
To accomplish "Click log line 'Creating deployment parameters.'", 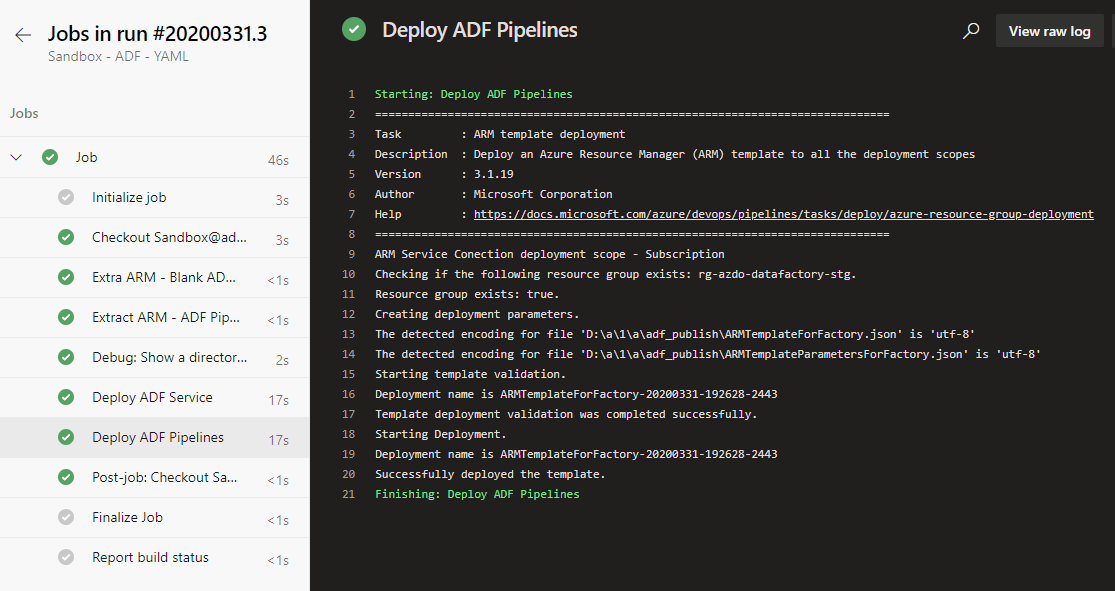I will pyautogui.click(x=477, y=314).
